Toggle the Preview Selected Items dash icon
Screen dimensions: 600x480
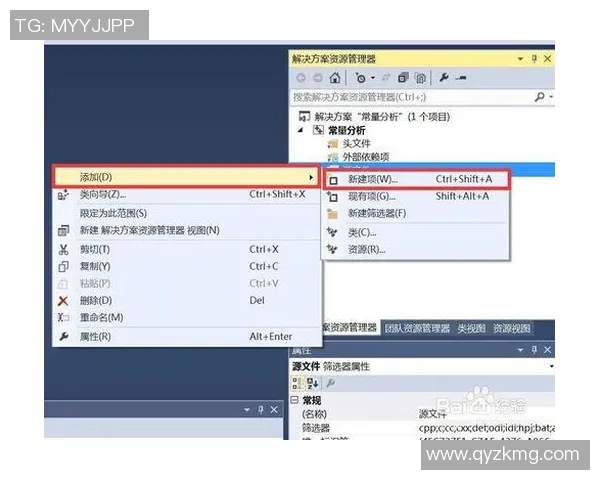tap(461, 78)
